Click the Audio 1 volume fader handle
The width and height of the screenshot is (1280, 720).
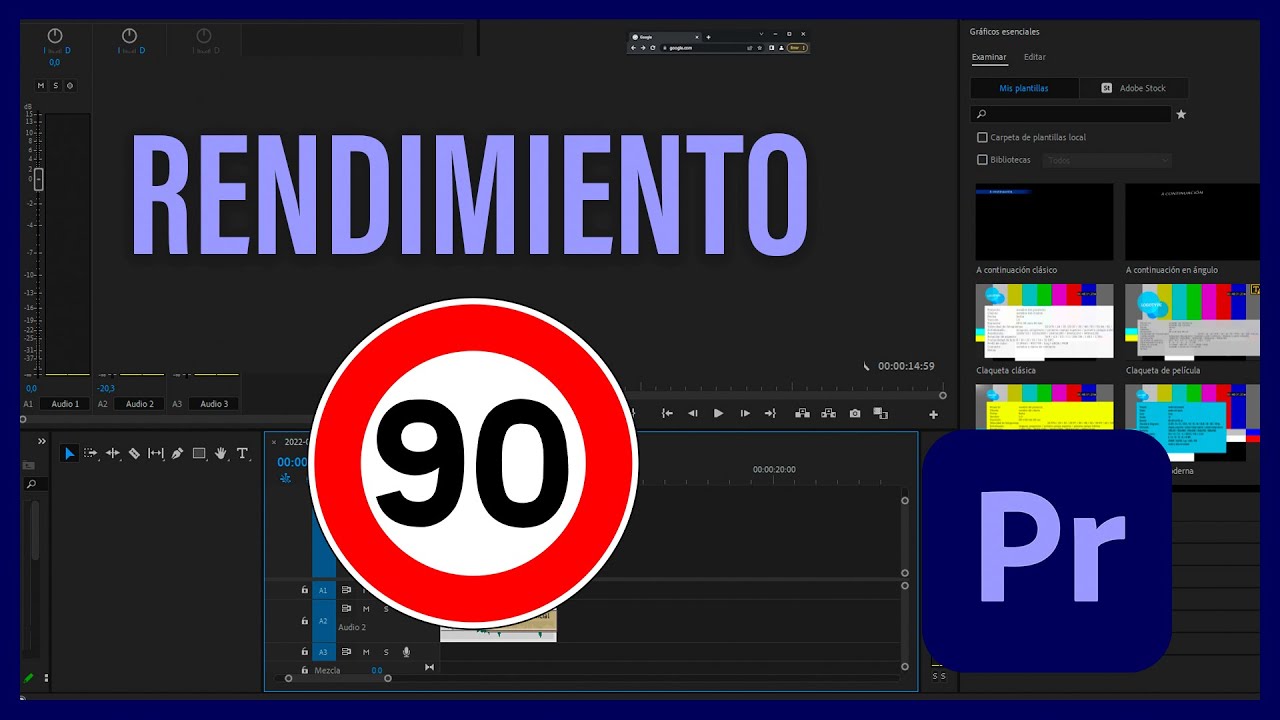pyautogui.click(x=39, y=179)
